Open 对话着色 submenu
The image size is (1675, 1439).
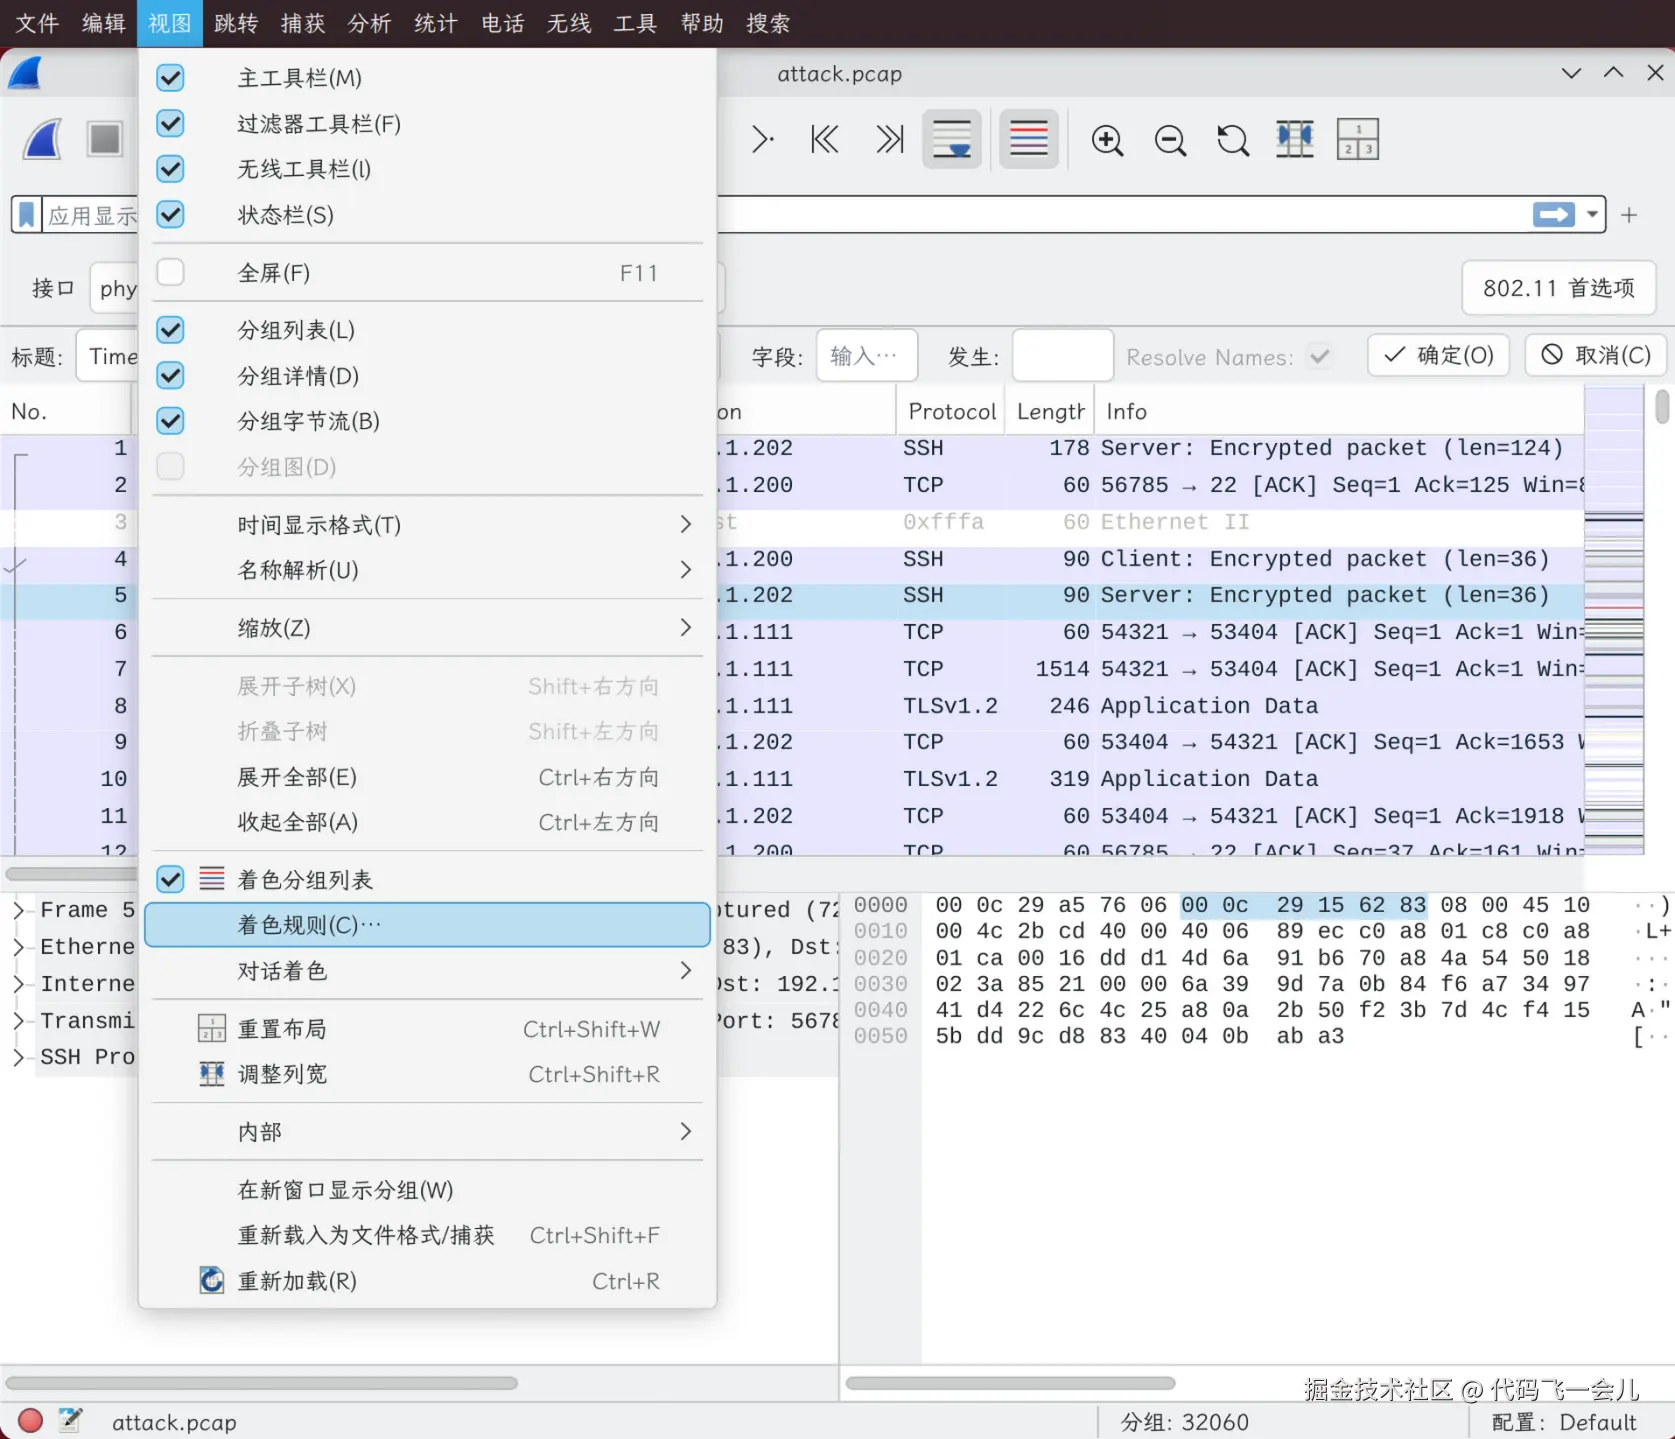point(427,971)
